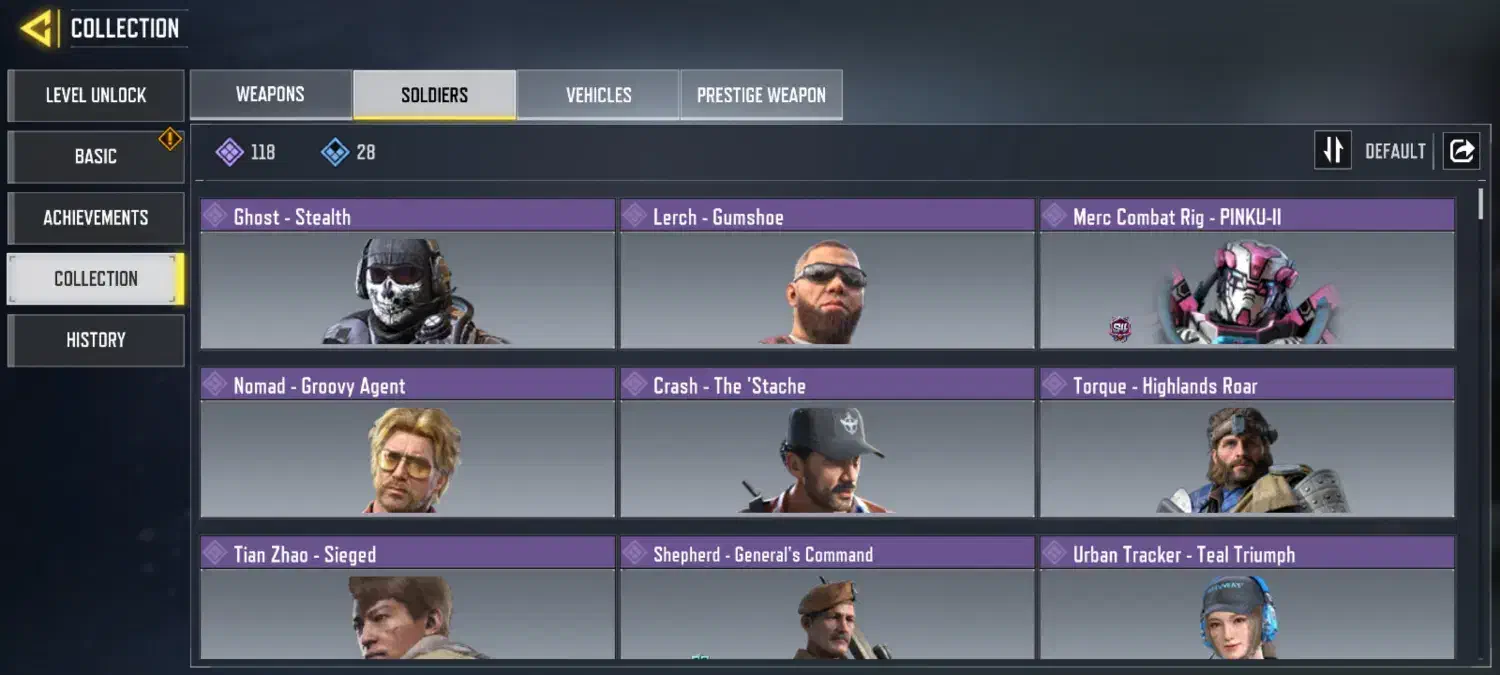Open the Vehicles tab
Viewport: 1500px width, 675px height.
[x=598, y=95]
